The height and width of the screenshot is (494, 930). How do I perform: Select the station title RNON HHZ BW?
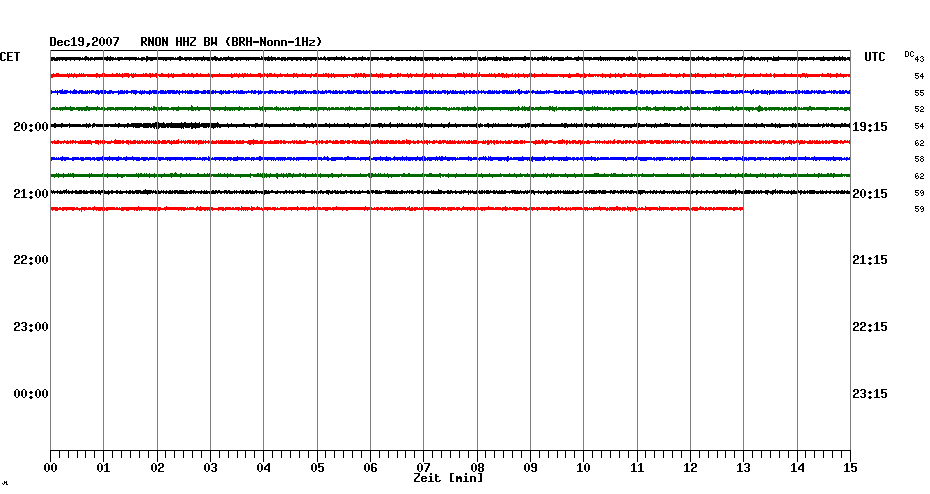point(179,42)
